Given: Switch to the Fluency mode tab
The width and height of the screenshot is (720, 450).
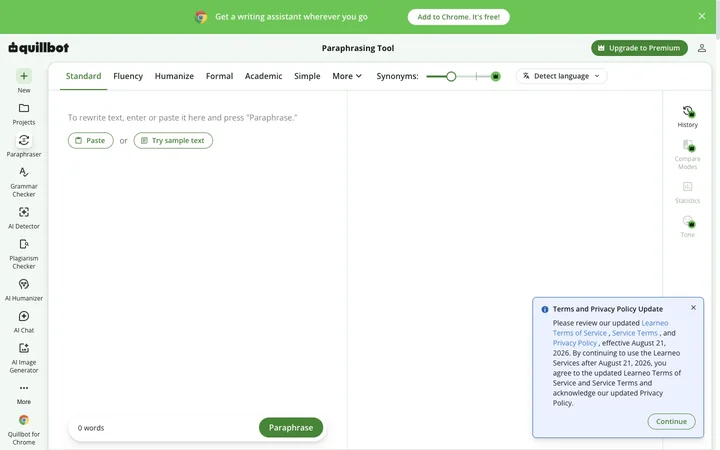Looking at the screenshot, I should (x=128, y=76).
